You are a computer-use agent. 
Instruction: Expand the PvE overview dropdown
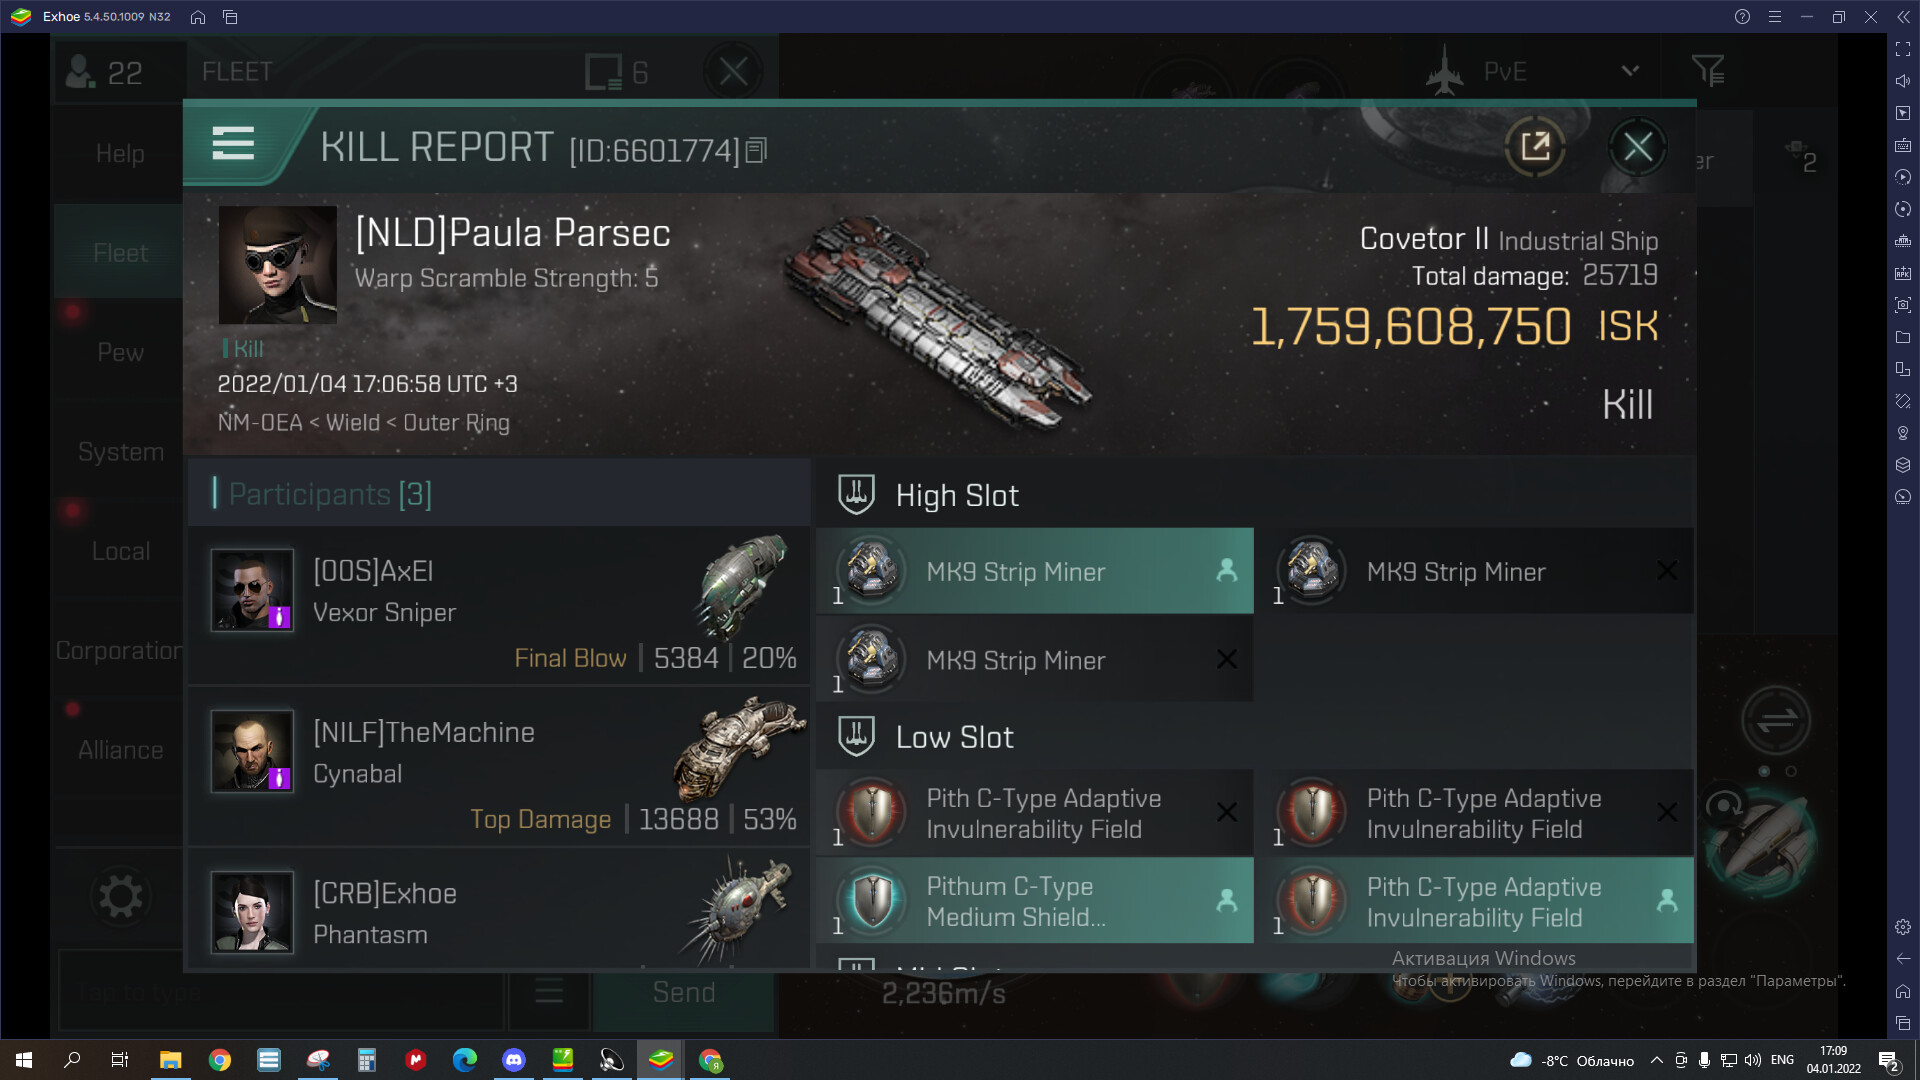tap(1630, 71)
